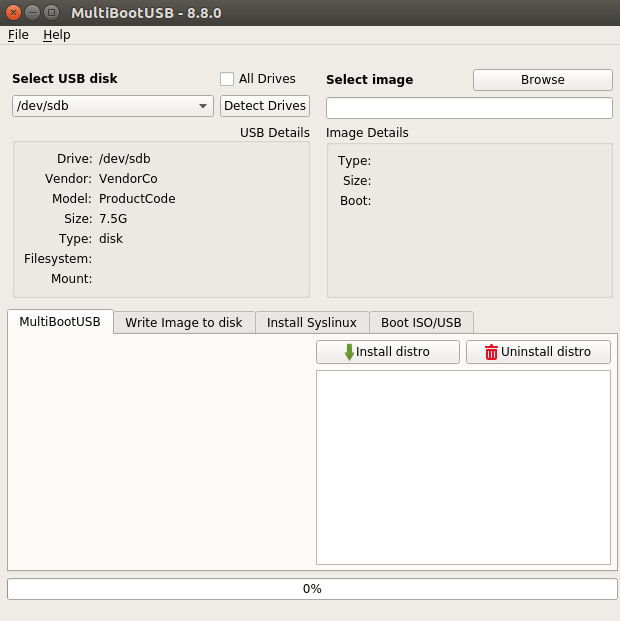
Task: Open the Help menu
Action: [56, 35]
